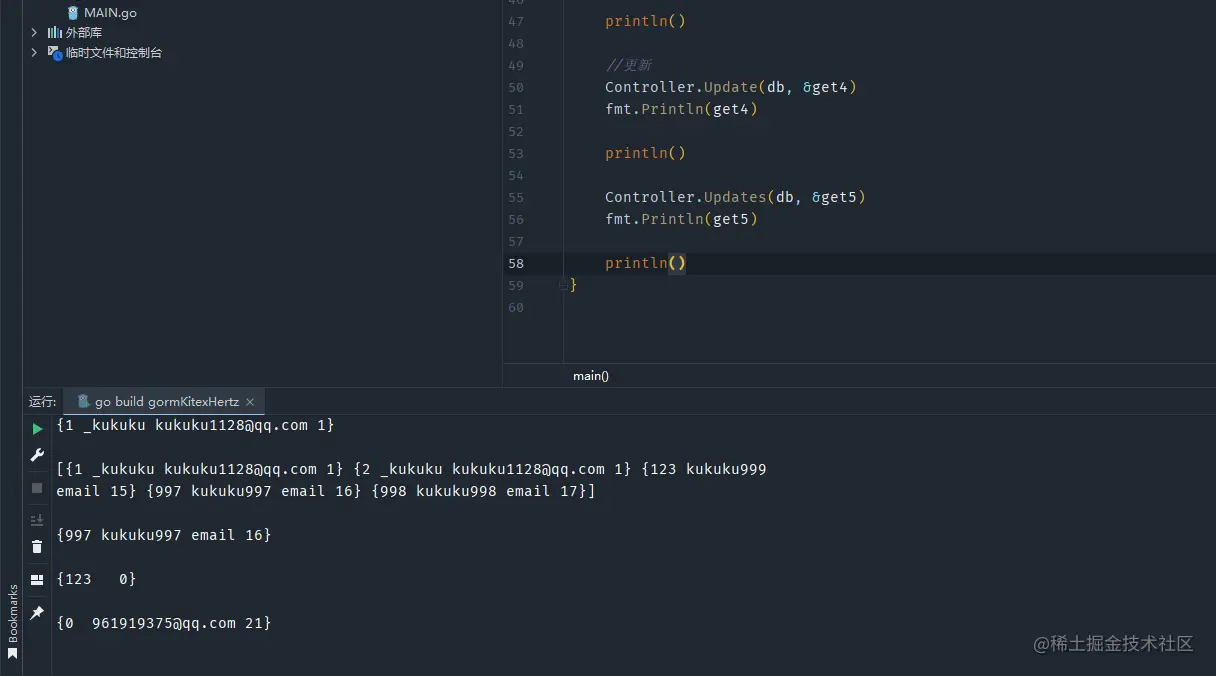Image resolution: width=1216 pixels, height=676 pixels.
Task: Click gutter line number 60
Action: pos(516,308)
